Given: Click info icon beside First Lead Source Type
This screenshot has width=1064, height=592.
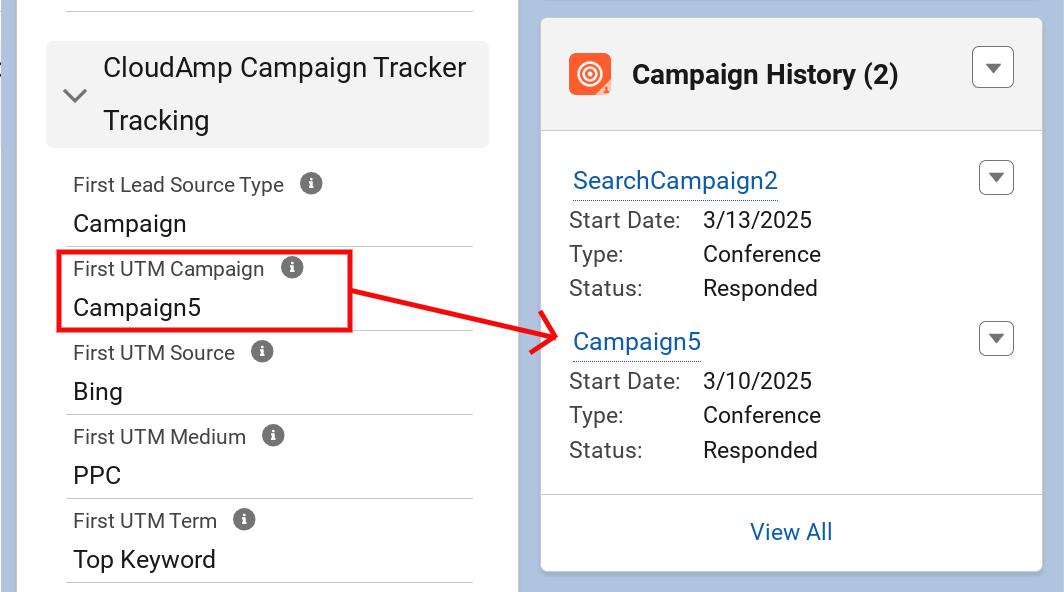Looking at the screenshot, I should click(311, 183).
